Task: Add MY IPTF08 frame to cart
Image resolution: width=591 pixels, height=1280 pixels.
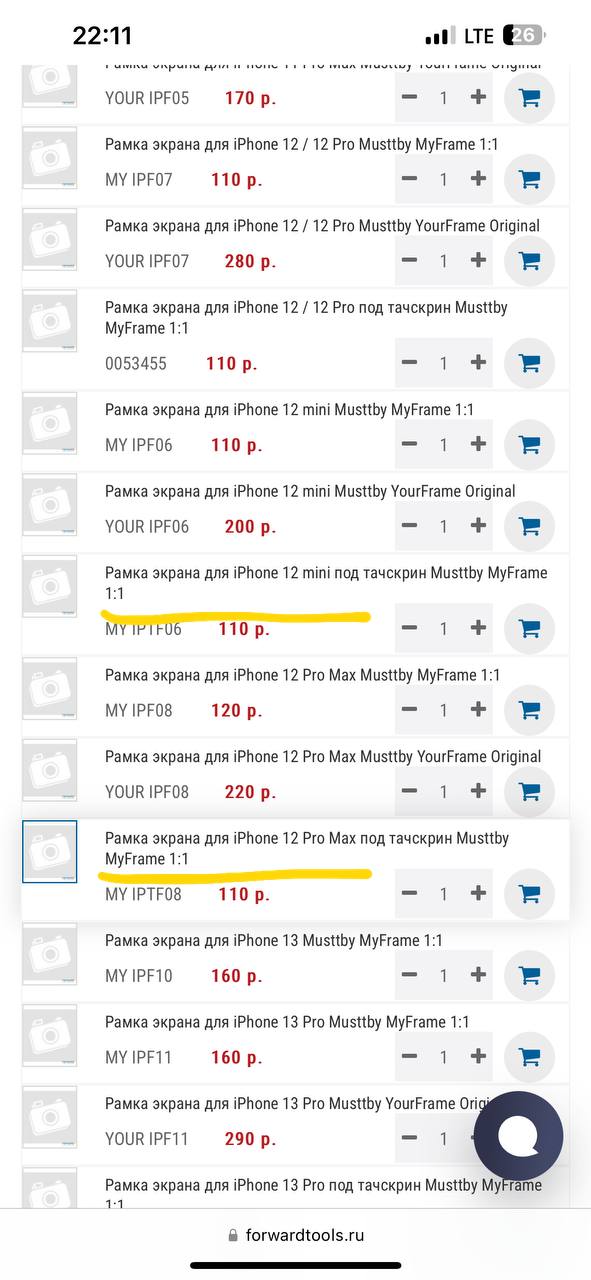Action: (x=529, y=894)
